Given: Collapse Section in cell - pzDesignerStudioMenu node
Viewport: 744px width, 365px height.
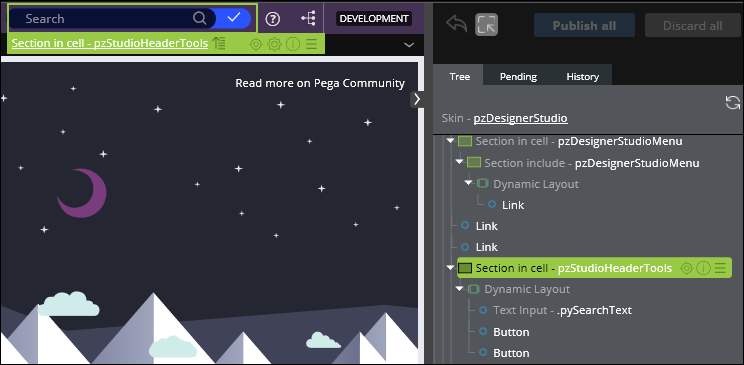Looking at the screenshot, I should (x=450, y=141).
